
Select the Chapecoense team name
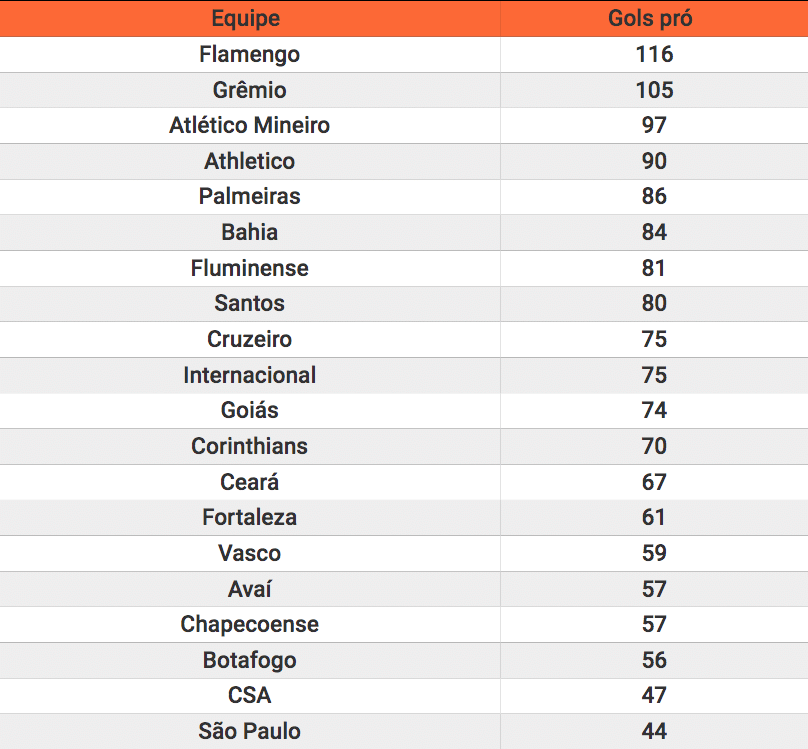(x=249, y=624)
